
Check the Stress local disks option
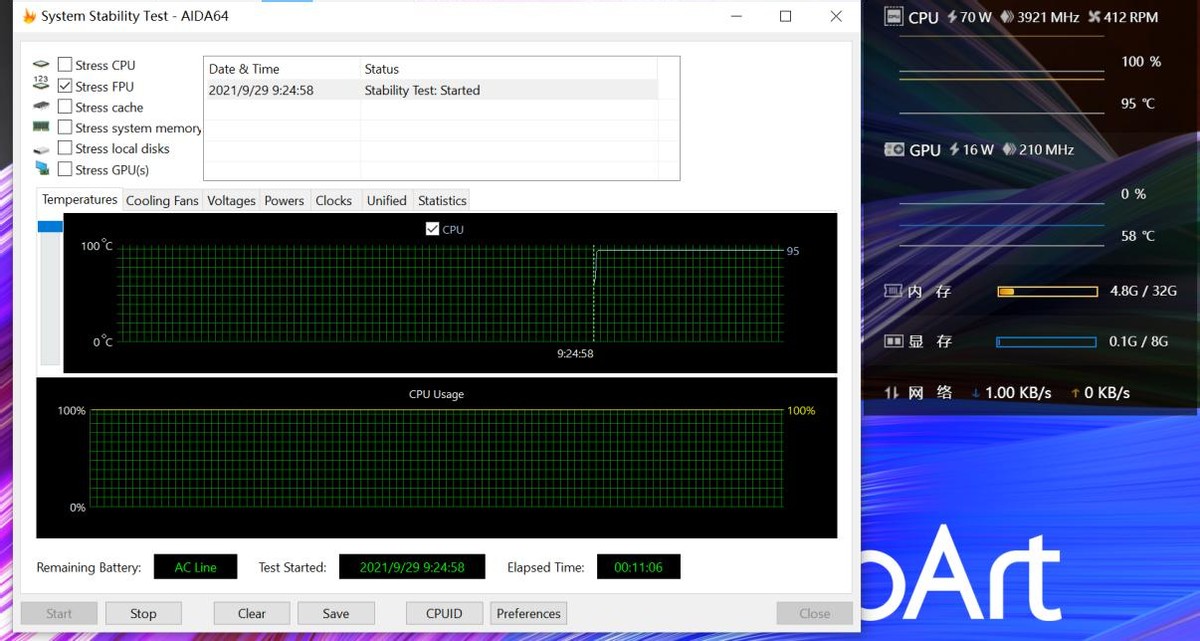tap(65, 149)
